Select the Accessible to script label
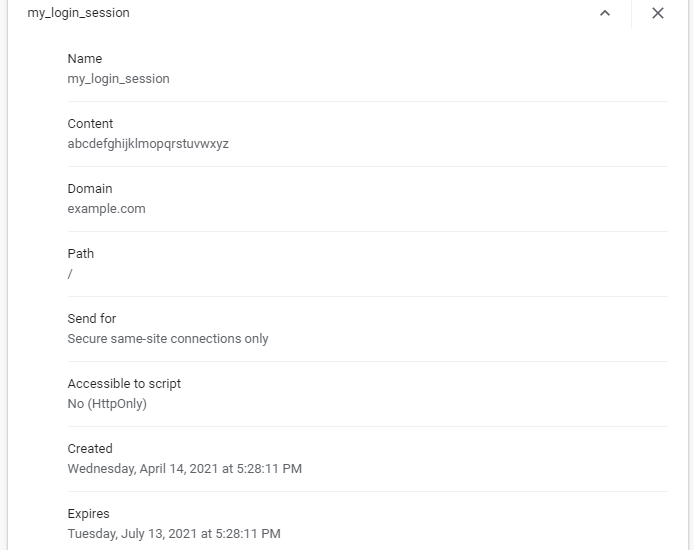The width and height of the screenshot is (694, 550). pos(124,384)
